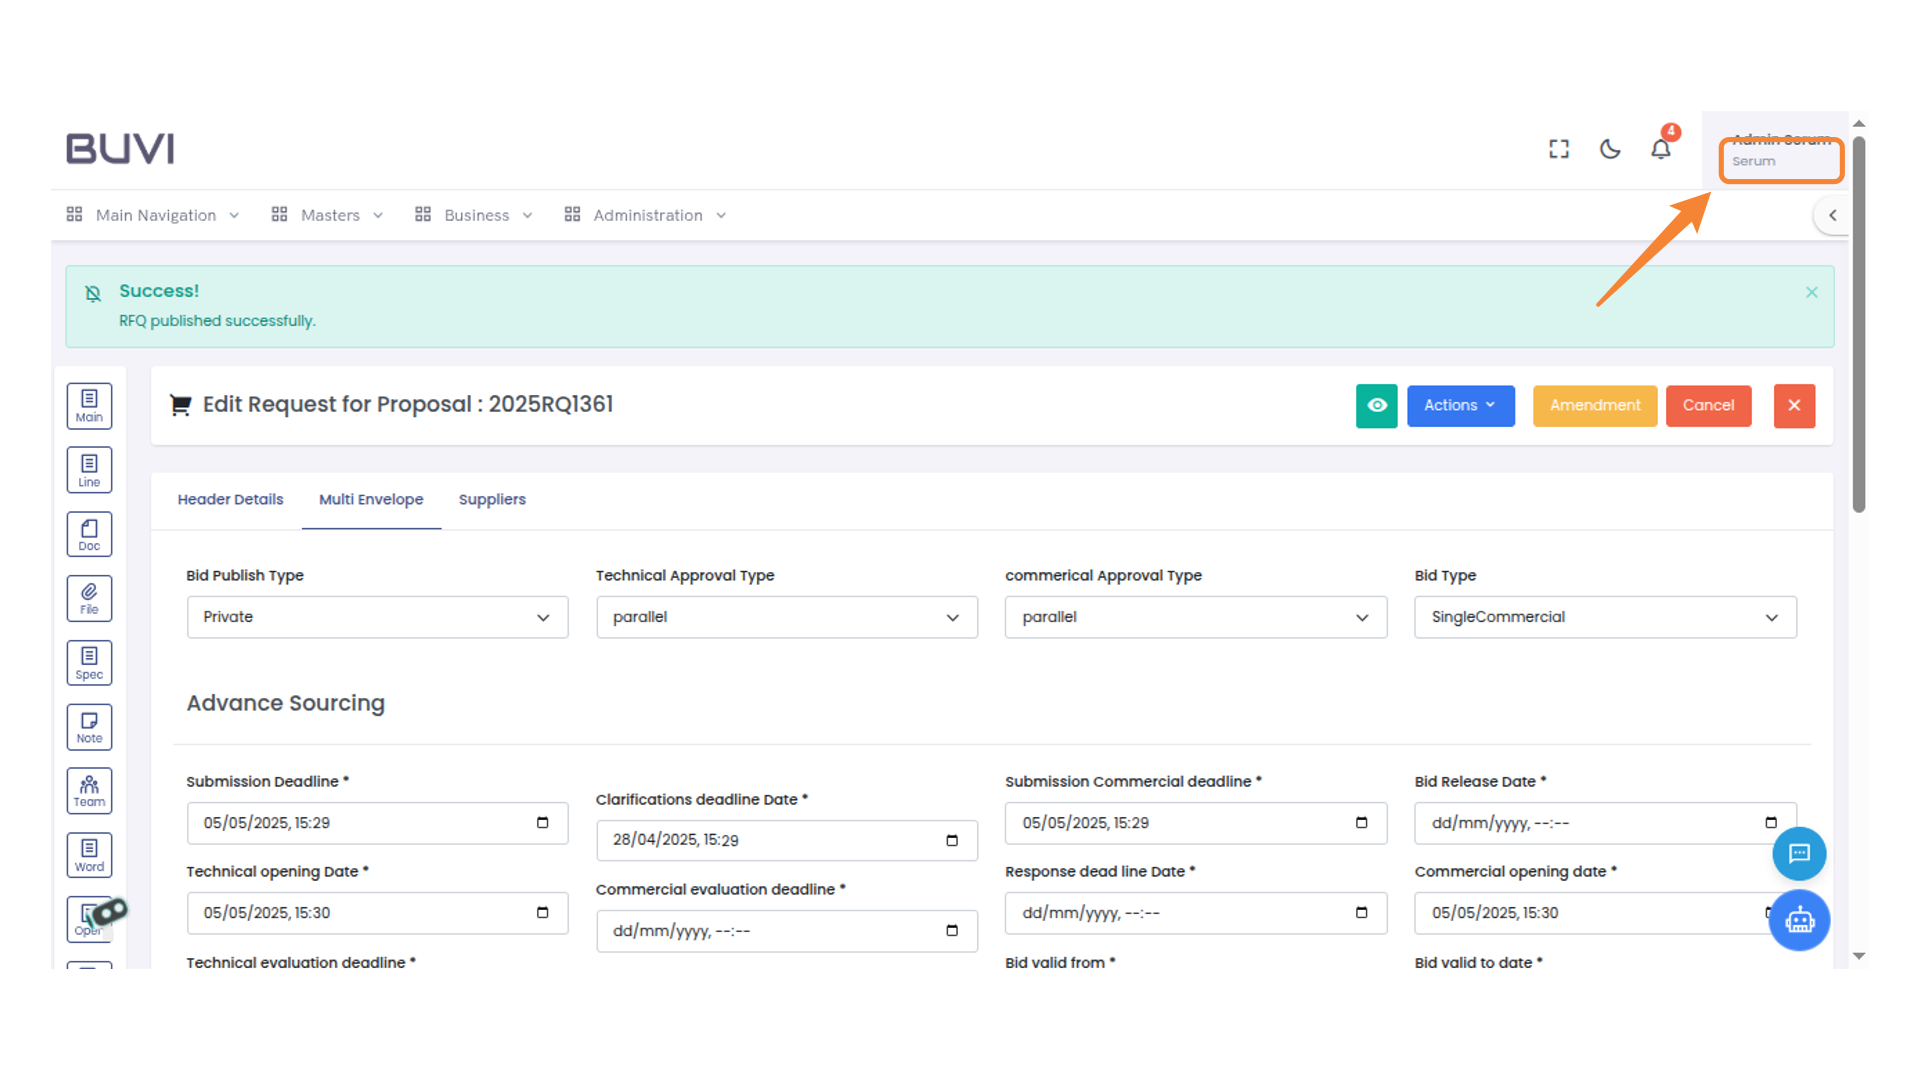
Task: Switch to the Suppliers tab
Action: point(492,499)
